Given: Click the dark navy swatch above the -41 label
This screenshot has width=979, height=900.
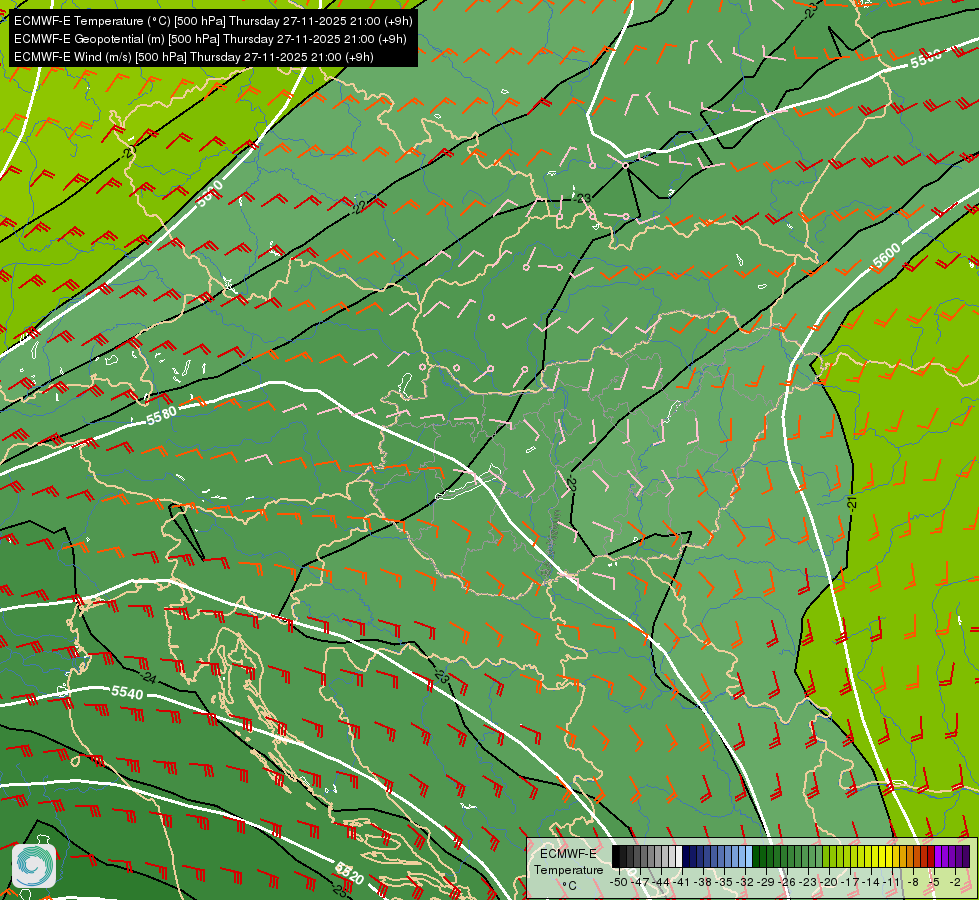Looking at the screenshot, I should tap(686, 856).
